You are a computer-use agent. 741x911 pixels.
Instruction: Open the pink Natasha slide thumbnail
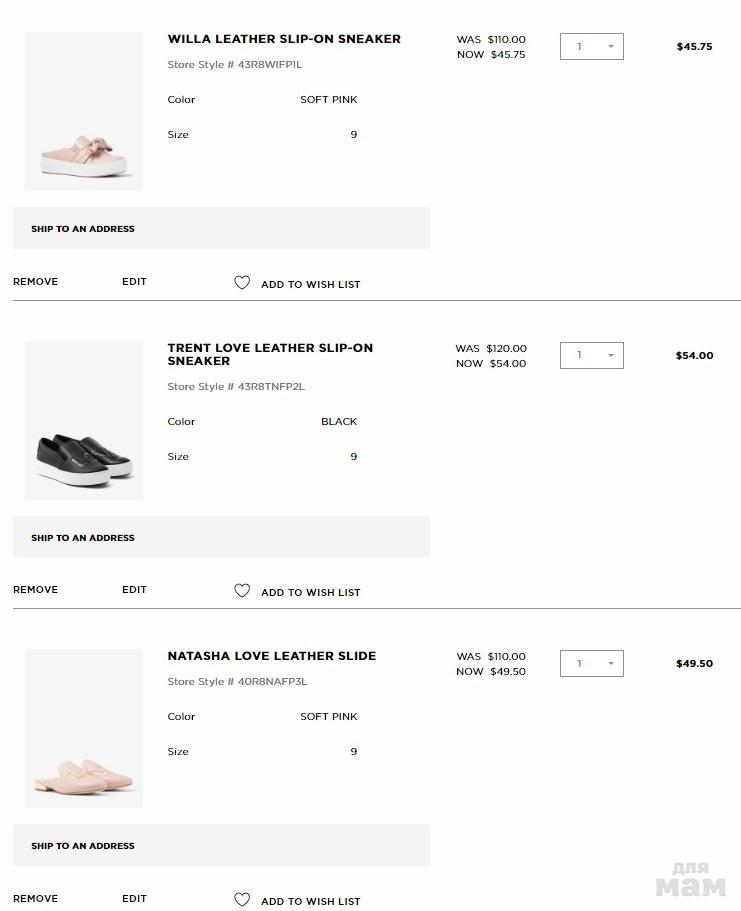(x=84, y=728)
